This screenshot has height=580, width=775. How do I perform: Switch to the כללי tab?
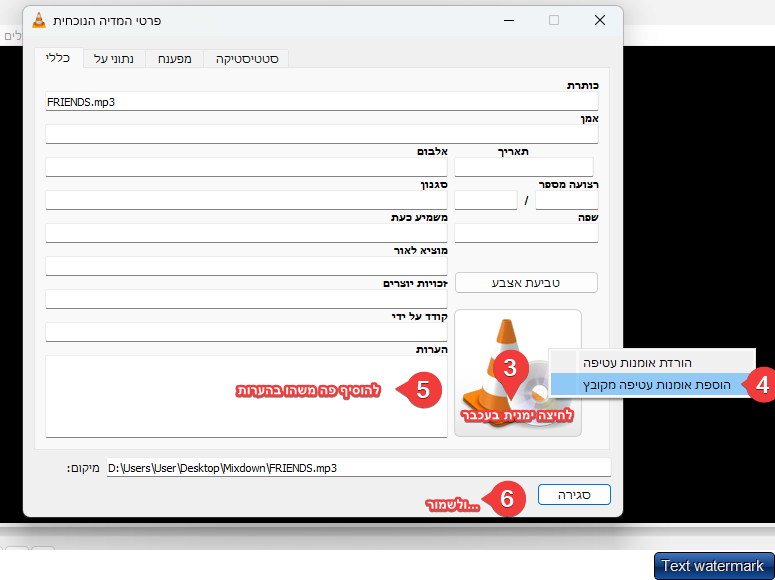click(x=58, y=58)
